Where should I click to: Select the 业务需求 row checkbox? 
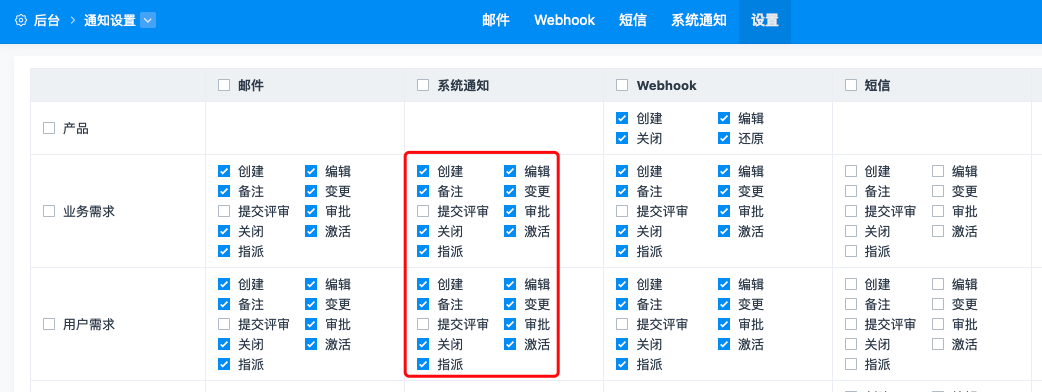[49, 211]
